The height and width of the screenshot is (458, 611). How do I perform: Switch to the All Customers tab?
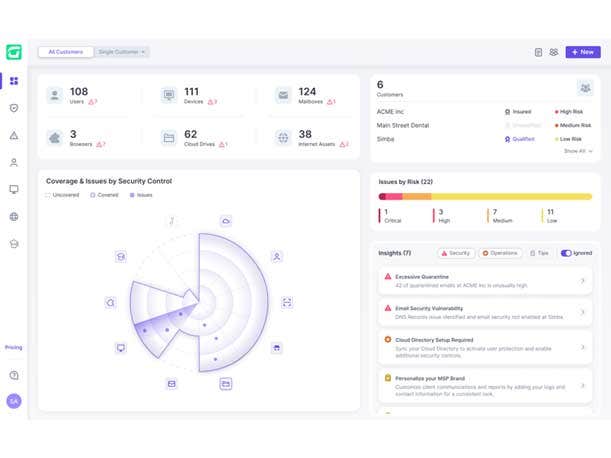[x=66, y=52]
